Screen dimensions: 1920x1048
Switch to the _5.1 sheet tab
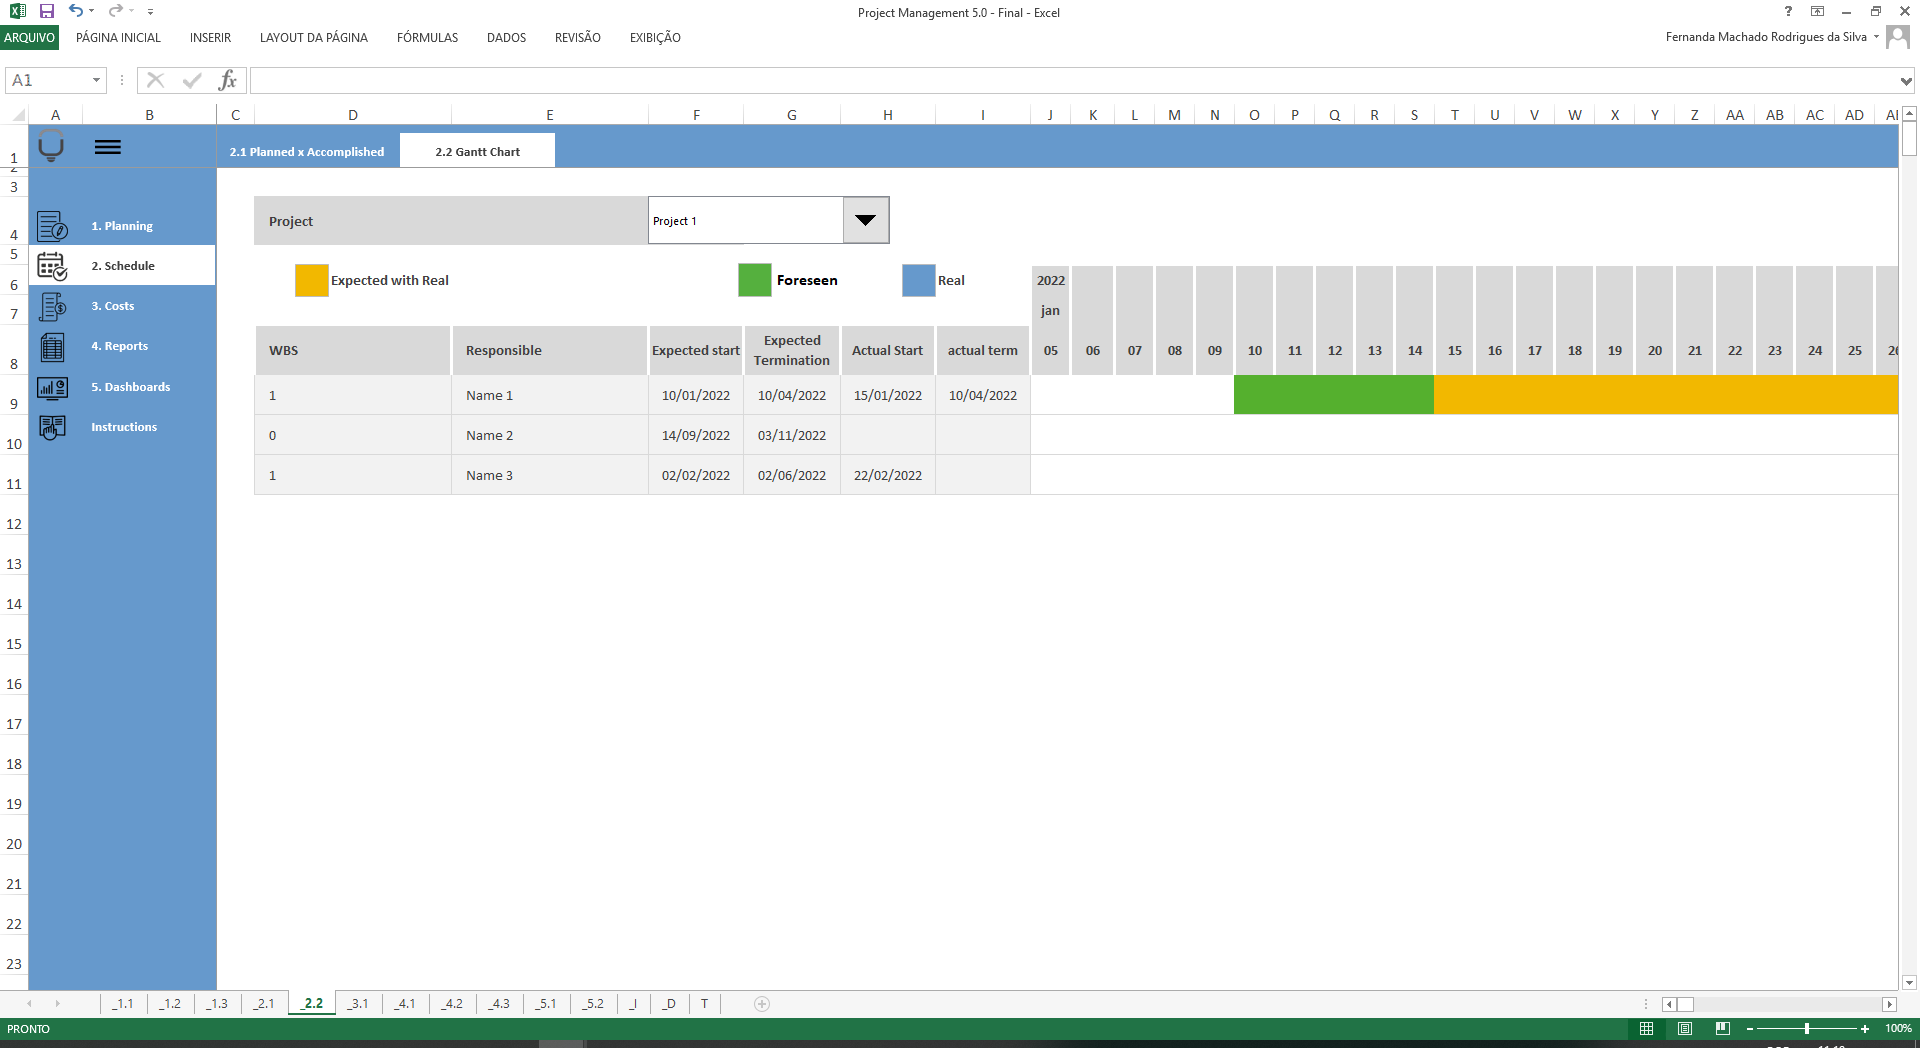(x=546, y=1004)
